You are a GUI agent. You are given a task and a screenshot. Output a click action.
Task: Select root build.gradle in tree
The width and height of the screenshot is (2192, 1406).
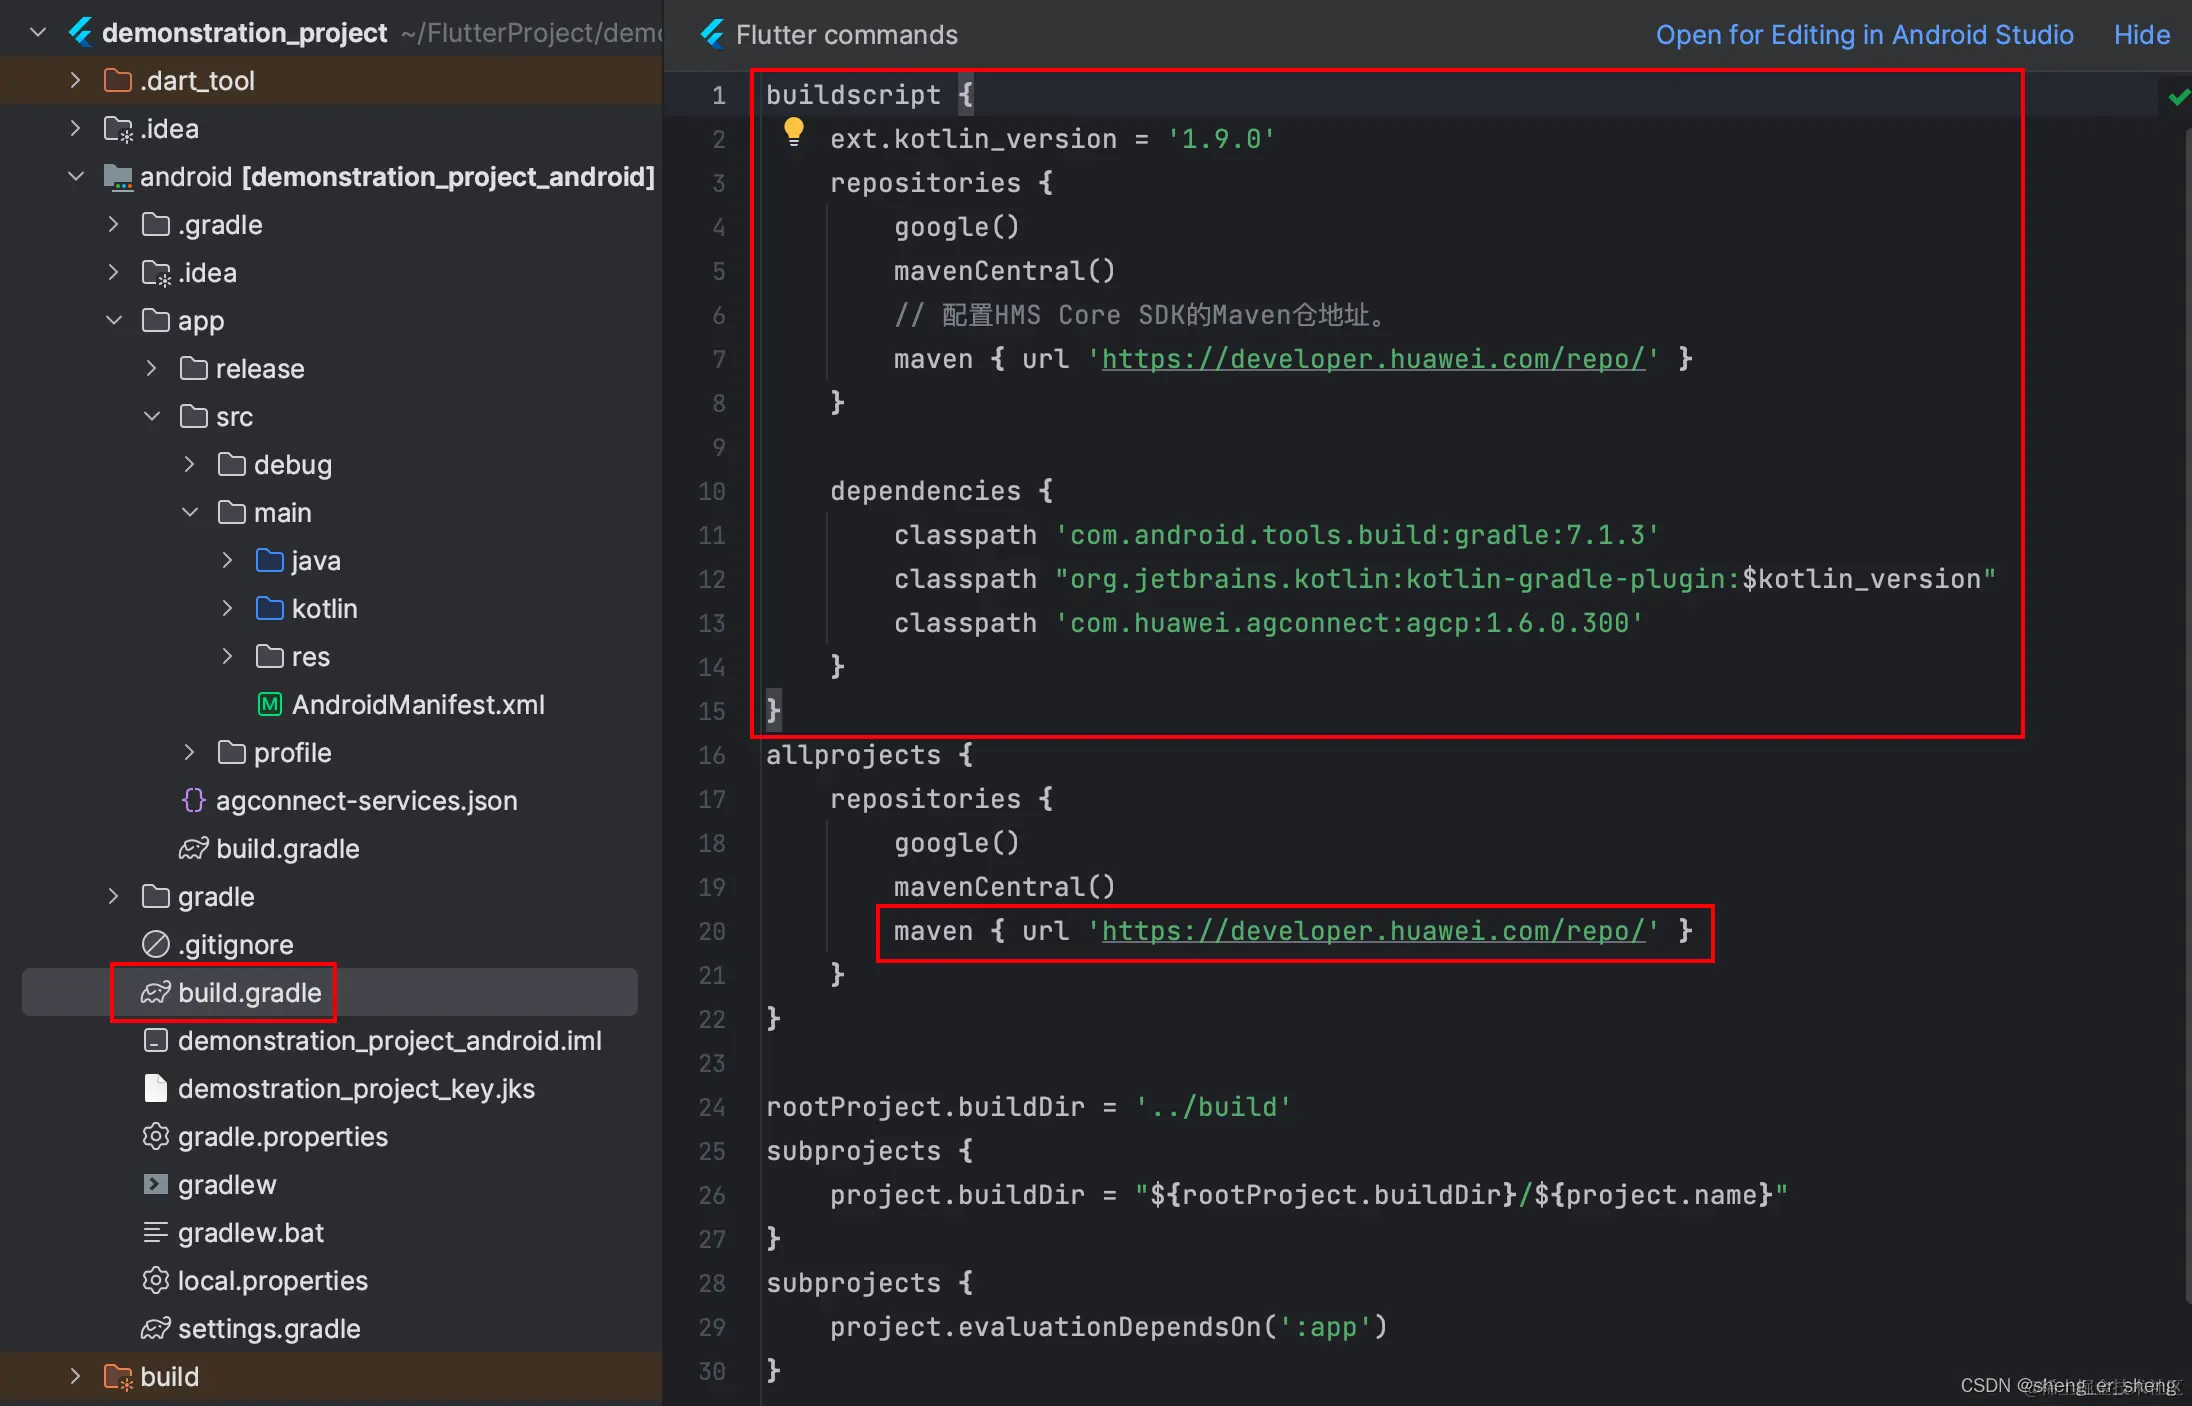pyautogui.click(x=249, y=993)
